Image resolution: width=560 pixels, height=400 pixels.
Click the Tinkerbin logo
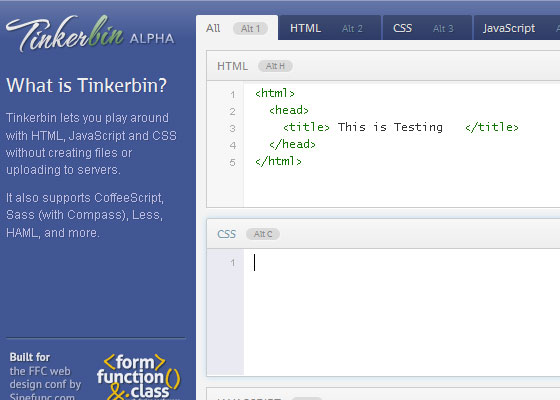coord(90,34)
